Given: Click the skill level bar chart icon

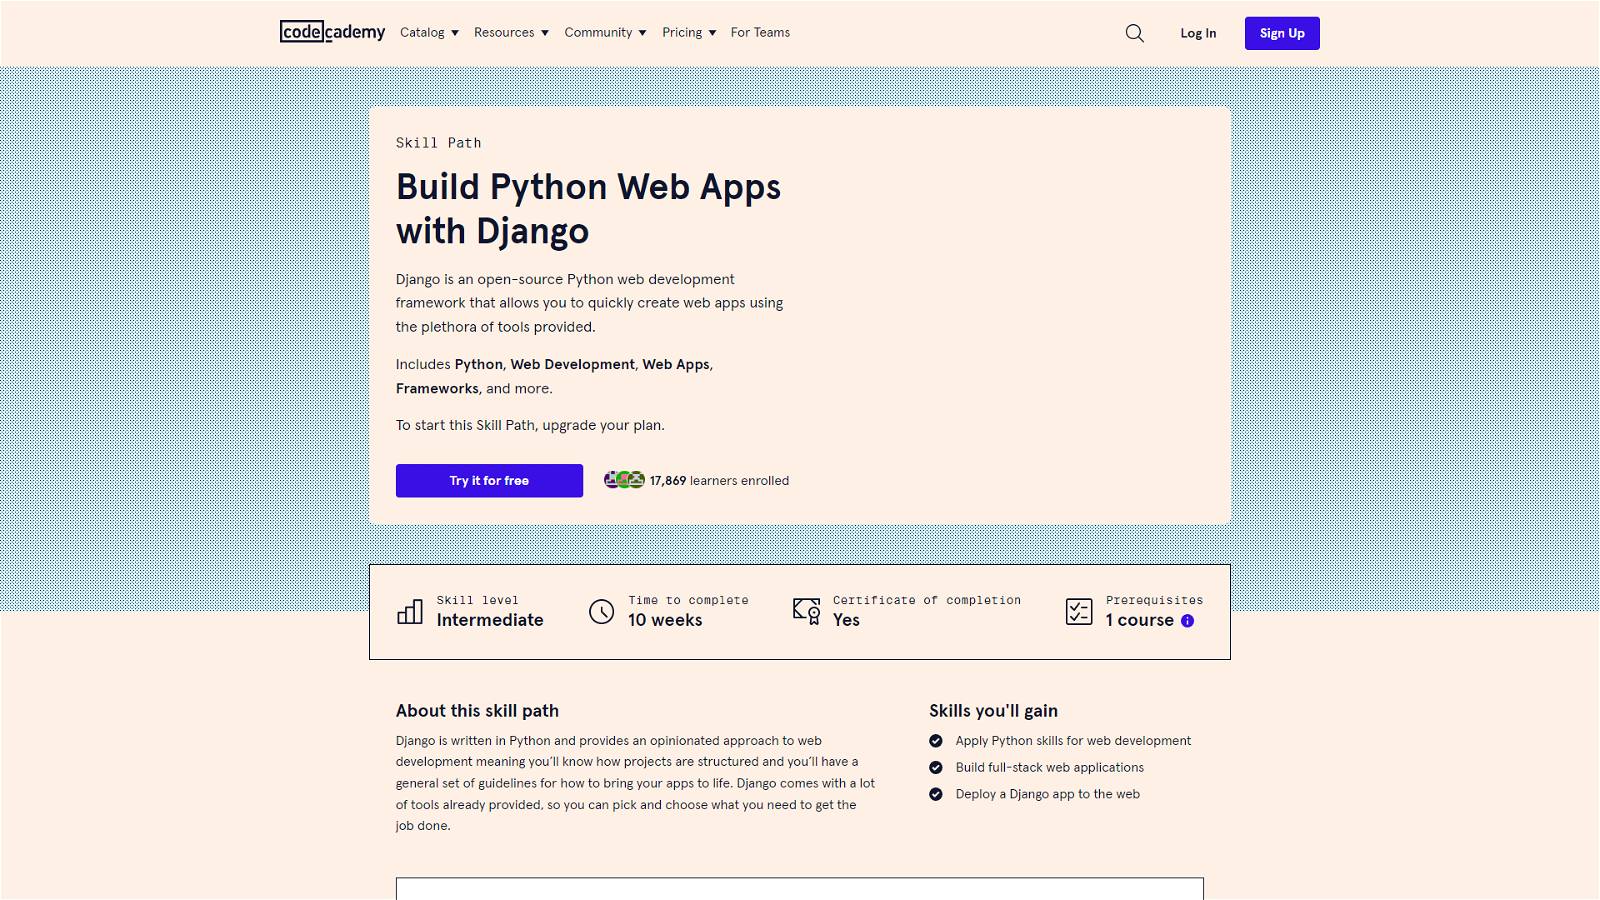Looking at the screenshot, I should click(x=410, y=612).
